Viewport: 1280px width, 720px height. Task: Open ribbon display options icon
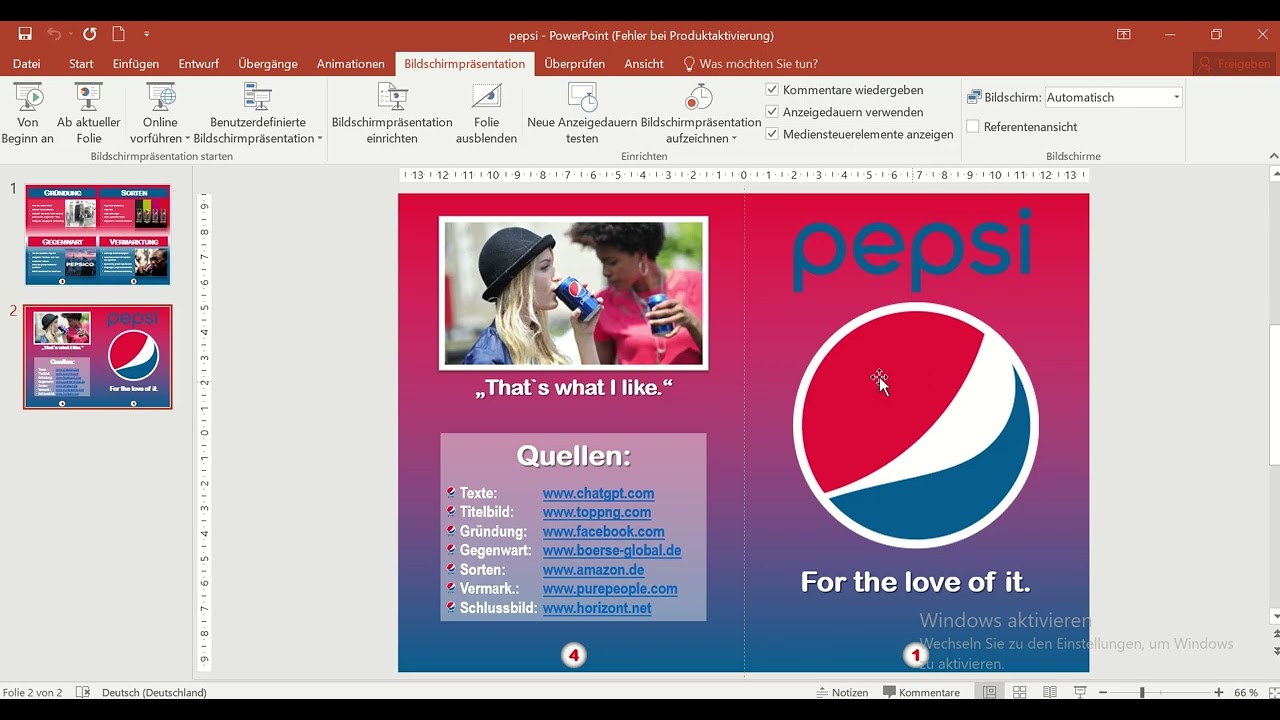tap(1124, 34)
